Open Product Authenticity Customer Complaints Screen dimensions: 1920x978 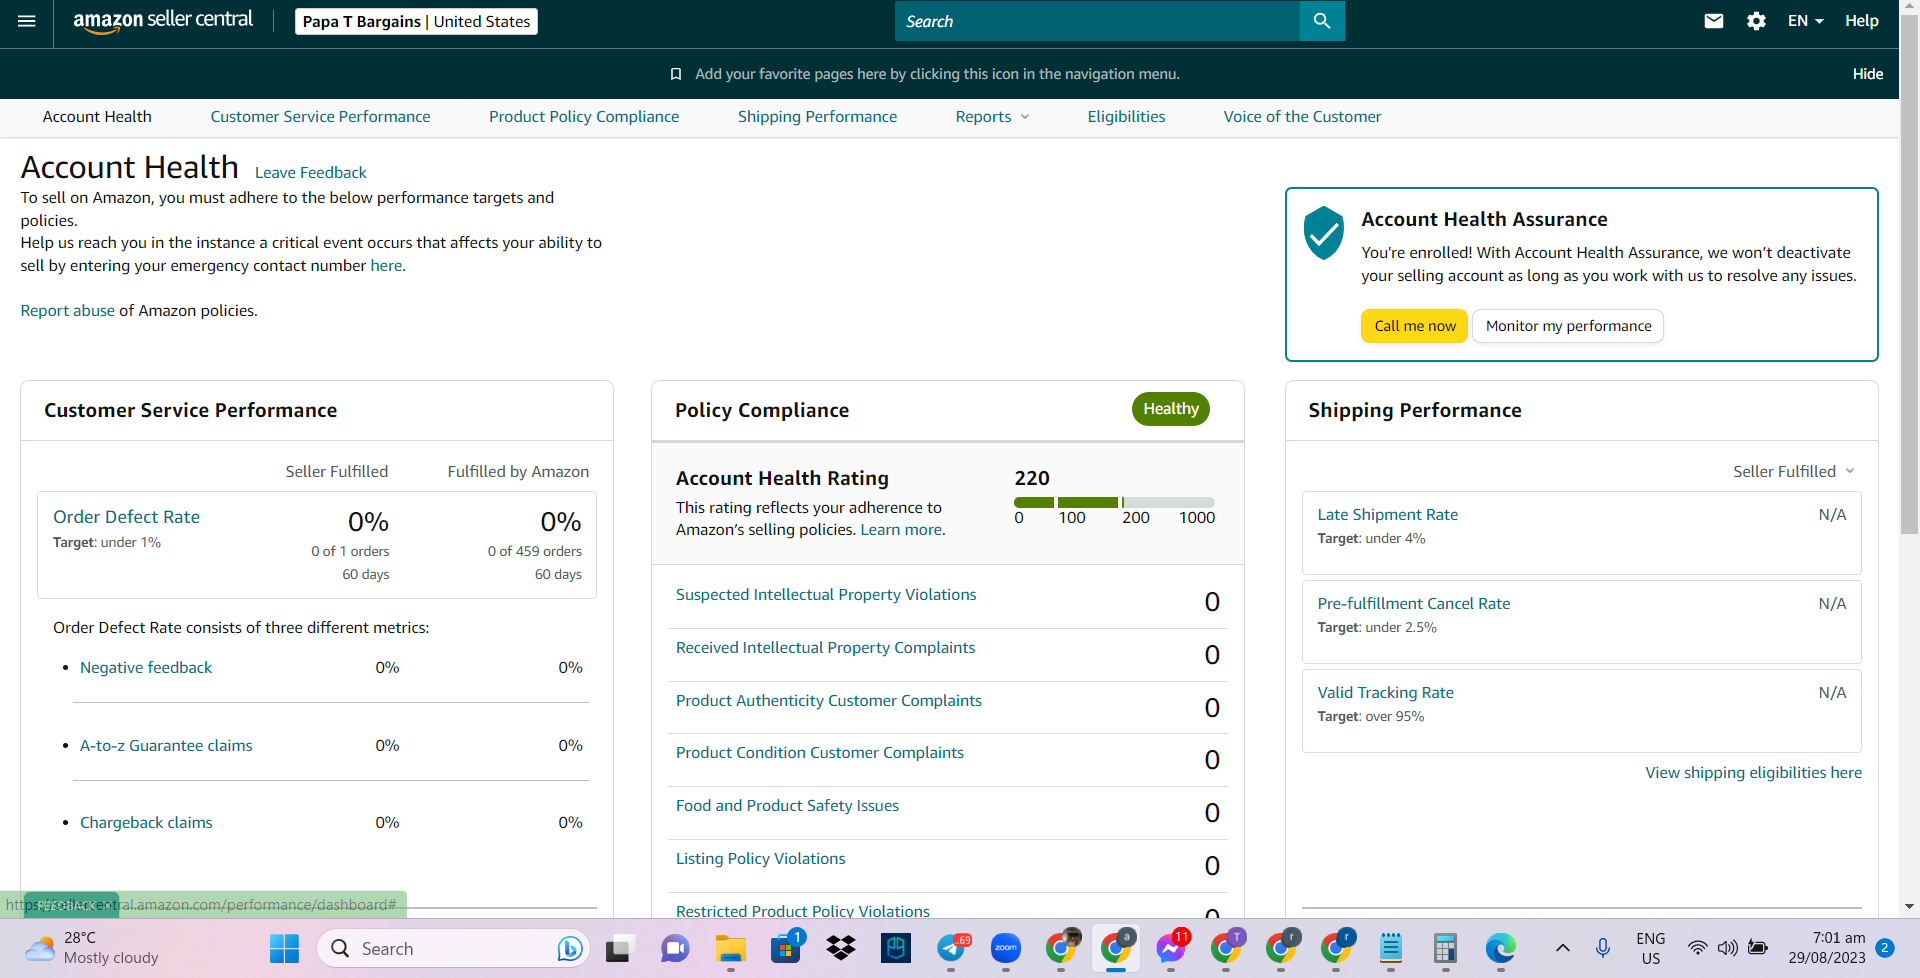pos(829,701)
